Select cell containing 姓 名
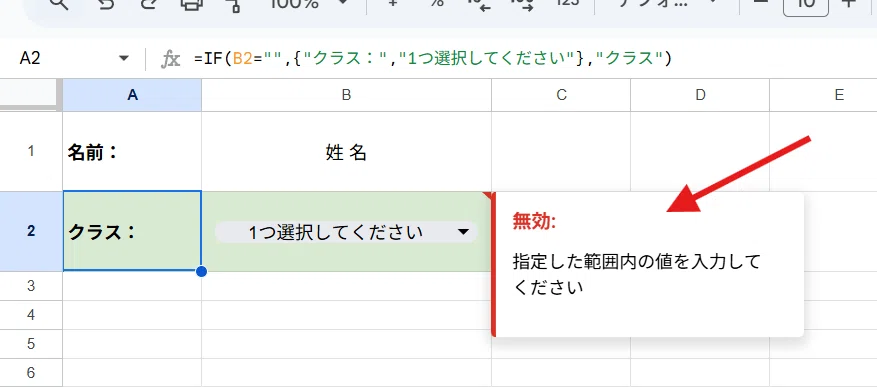The width and height of the screenshot is (877, 387). pos(346,152)
